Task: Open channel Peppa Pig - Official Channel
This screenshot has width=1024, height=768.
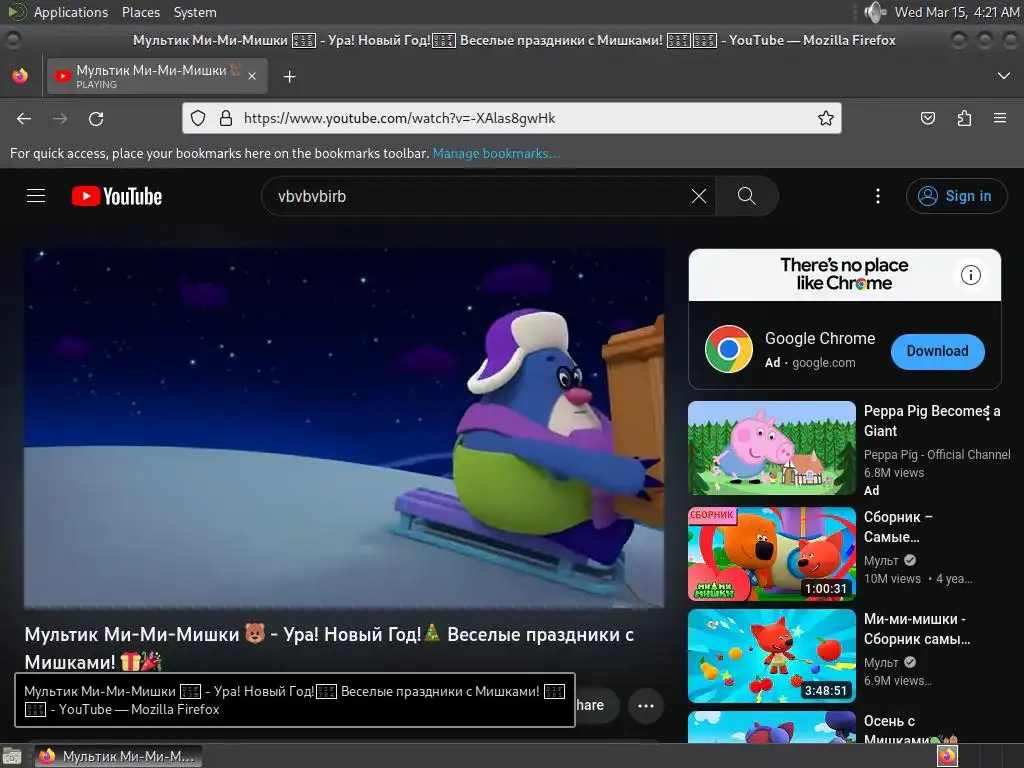Action: pos(937,455)
